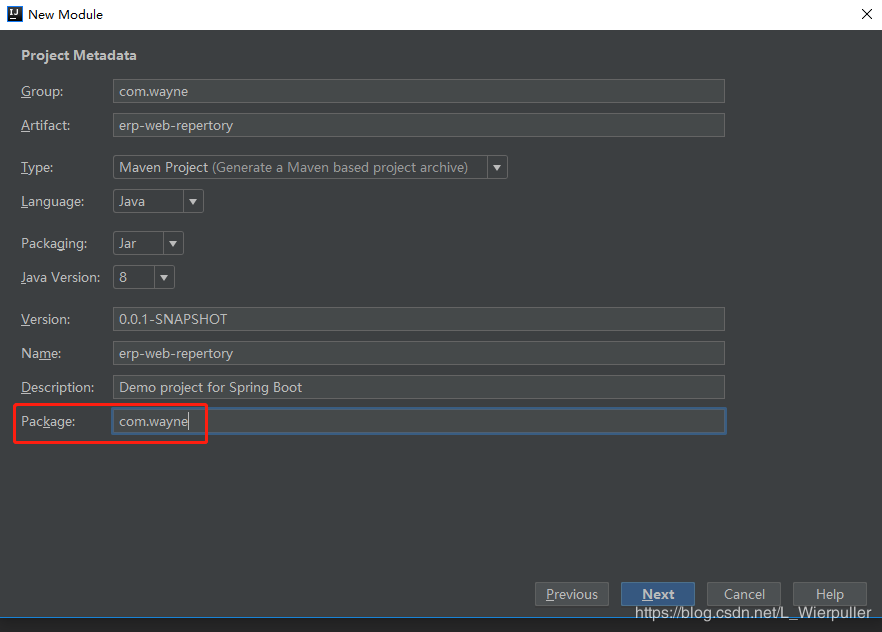Image resolution: width=882 pixels, height=632 pixels.
Task: Click the Type label
Action: (37, 168)
